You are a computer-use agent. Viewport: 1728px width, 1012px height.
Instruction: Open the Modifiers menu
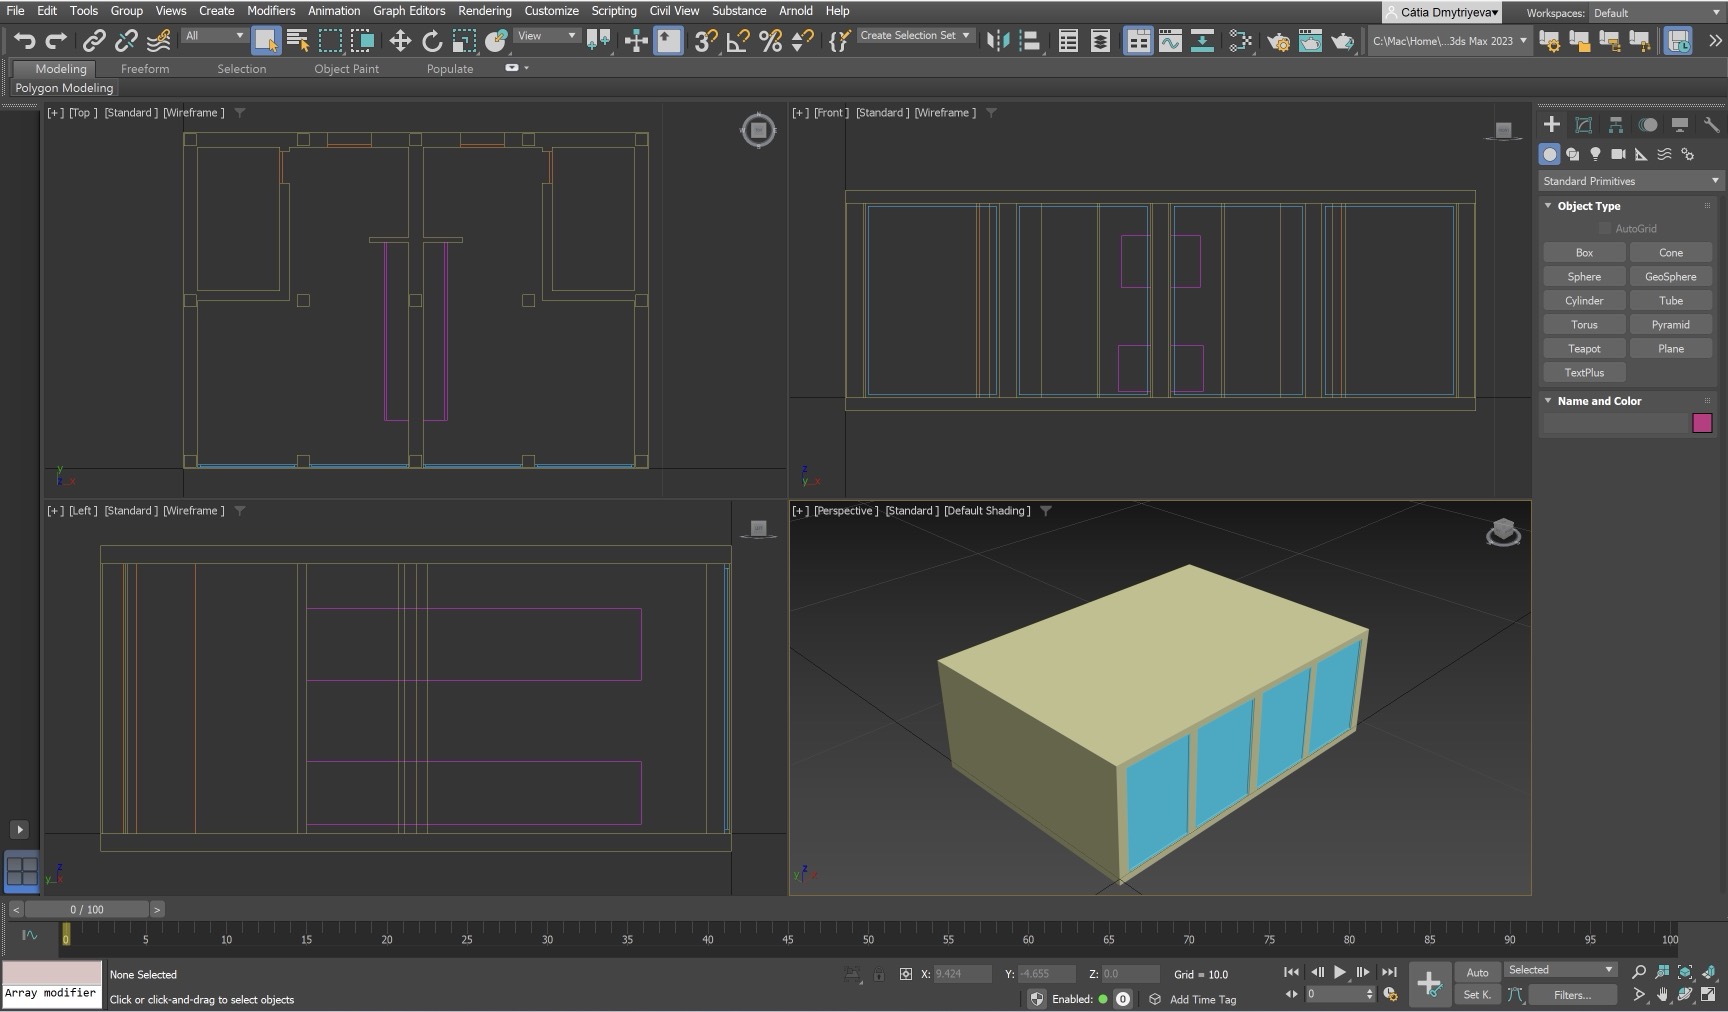coord(271,11)
